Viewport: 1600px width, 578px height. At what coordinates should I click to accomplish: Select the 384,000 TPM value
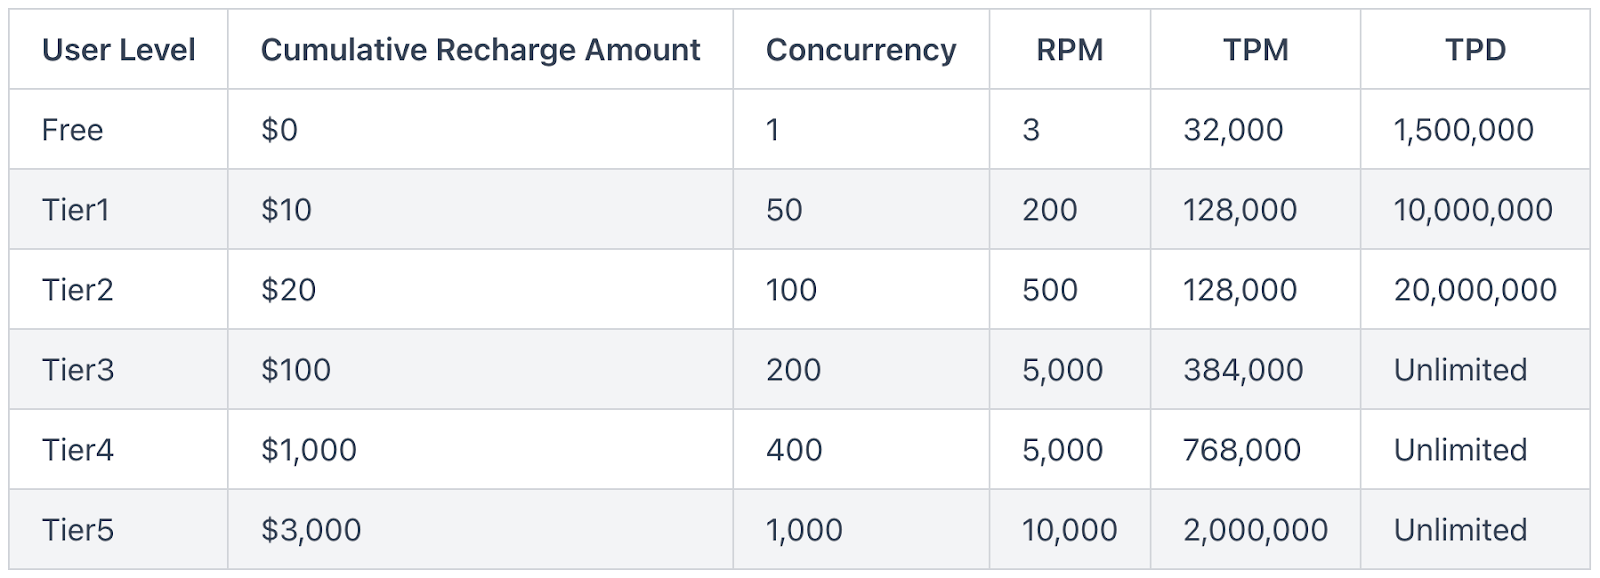tap(1243, 370)
